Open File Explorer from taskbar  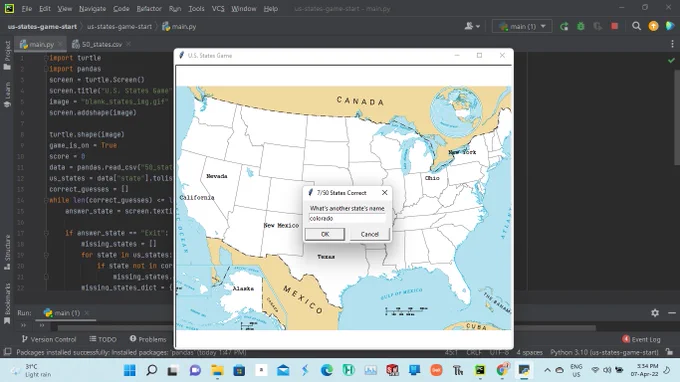tap(217, 370)
